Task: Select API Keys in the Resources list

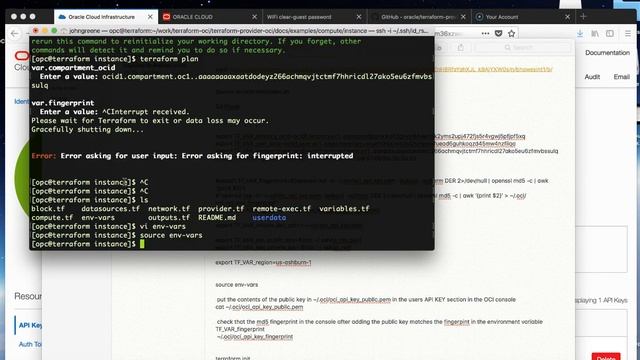Action: (x=30, y=325)
